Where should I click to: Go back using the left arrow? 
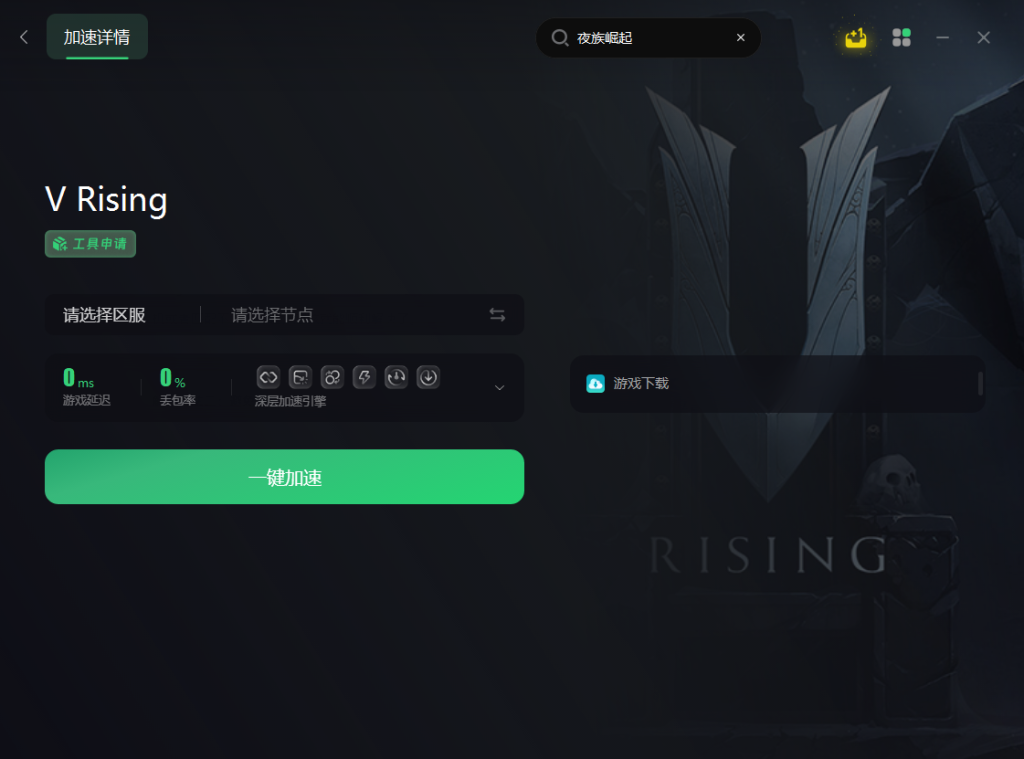click(x=24, y=37)
